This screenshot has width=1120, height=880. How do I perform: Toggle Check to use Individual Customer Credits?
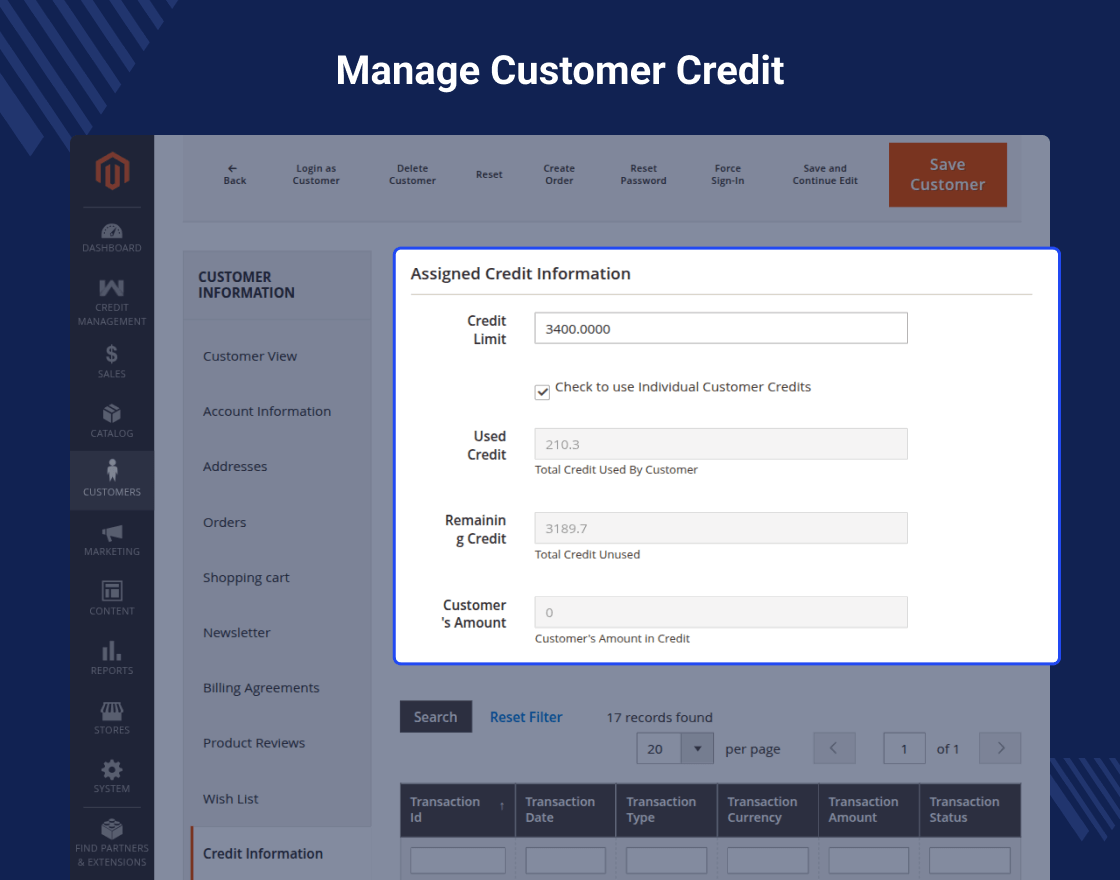pos(542,391)
